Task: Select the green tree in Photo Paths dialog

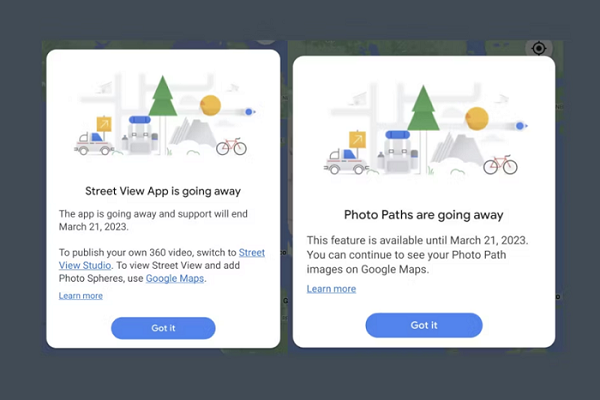Action: click(x=423, y=108)
